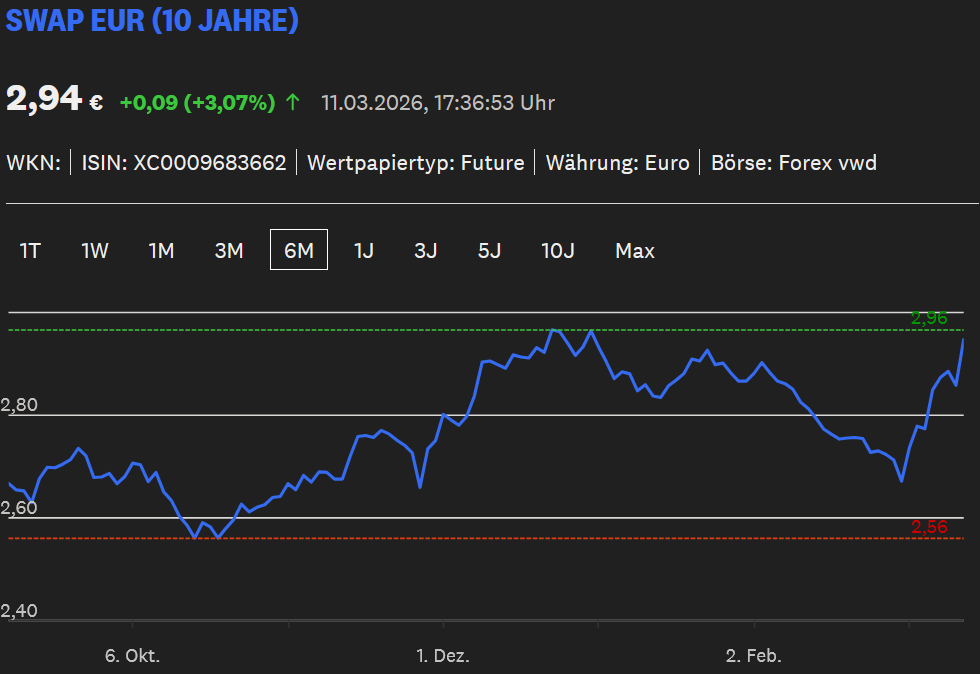980x674 pixels.
Task: Show the 3J chart period
Action: pyautogui.click(x=426, y=250)
